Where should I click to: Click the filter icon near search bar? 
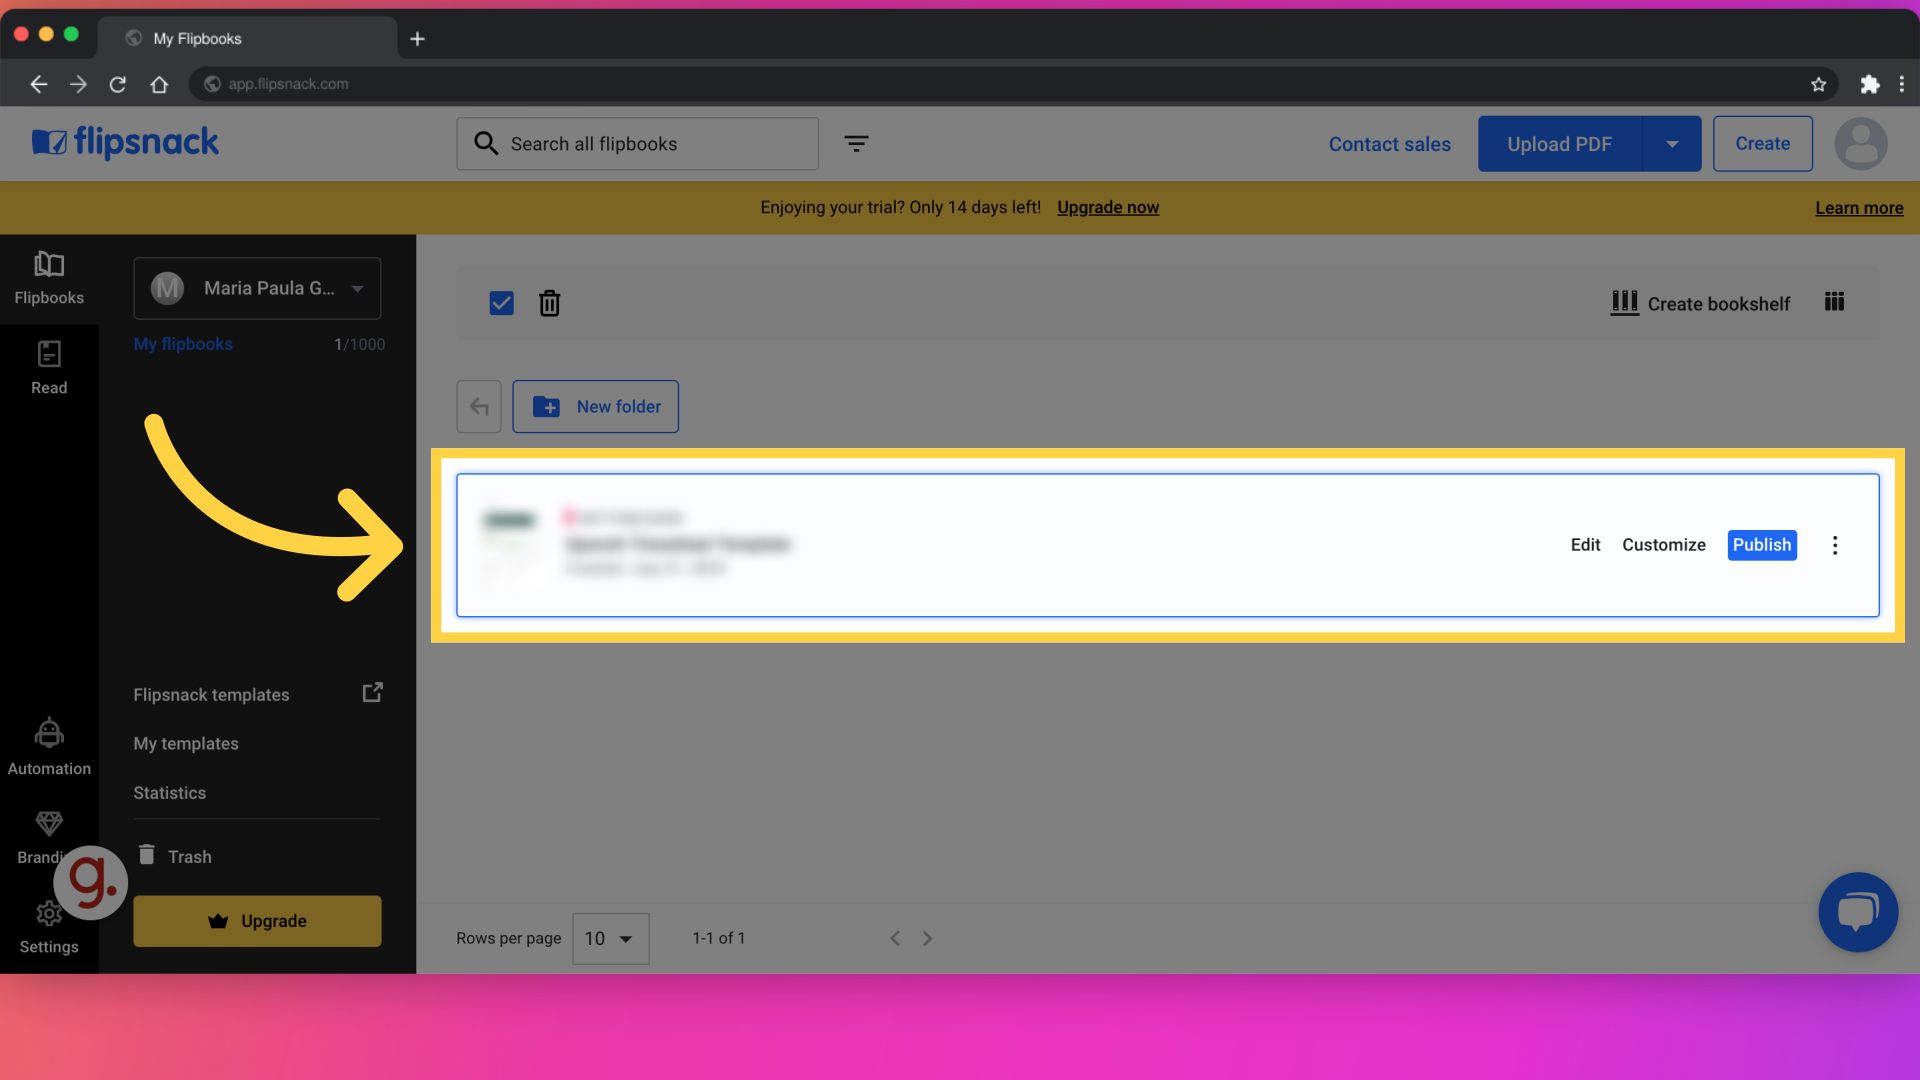point(856,142)
